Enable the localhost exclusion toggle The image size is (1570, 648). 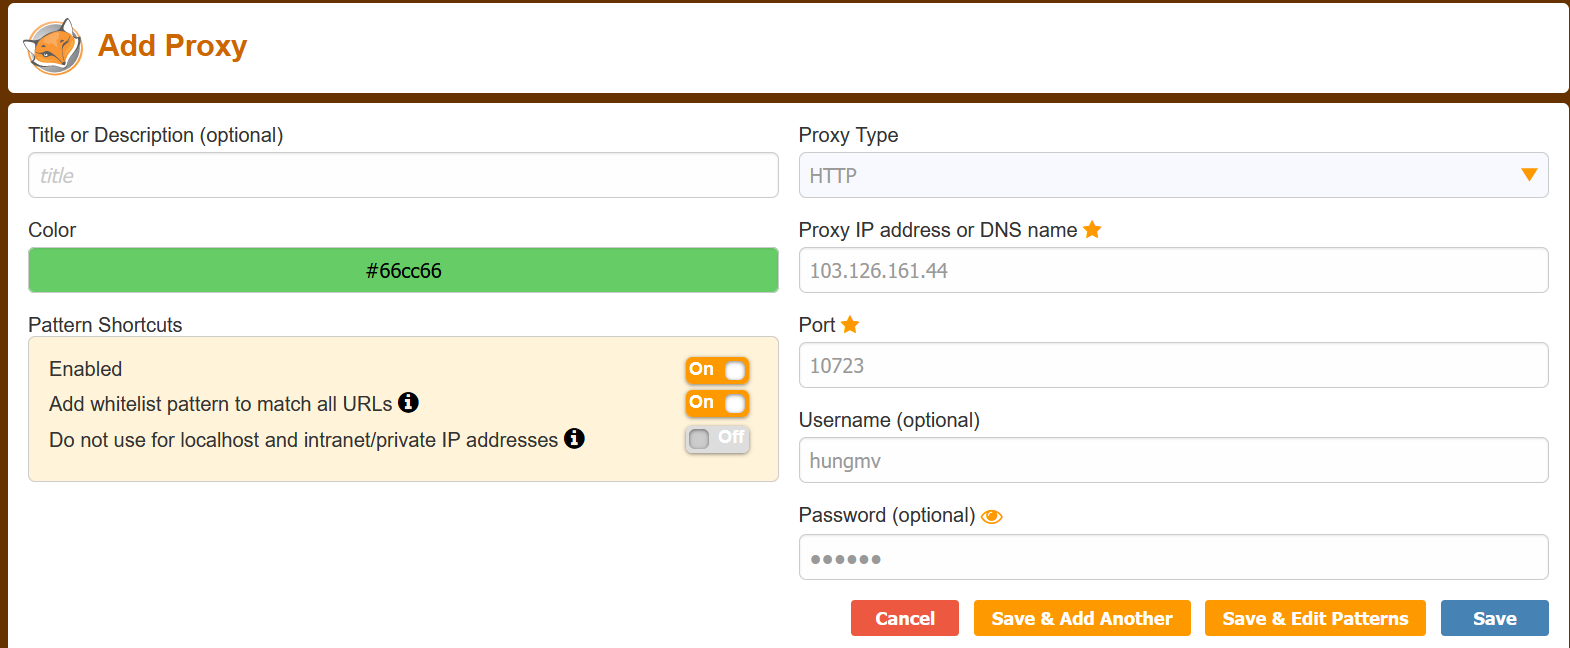717,438
